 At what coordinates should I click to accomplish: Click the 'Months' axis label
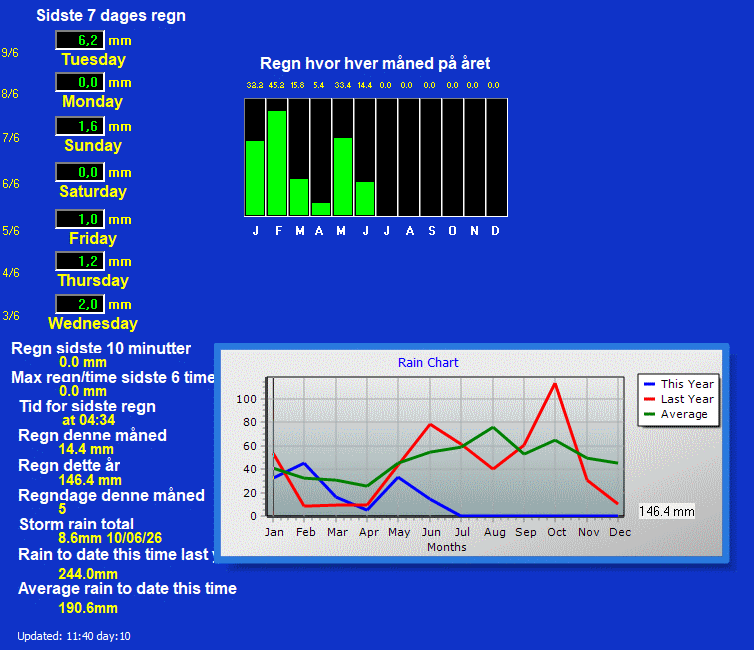click(447, 547)
